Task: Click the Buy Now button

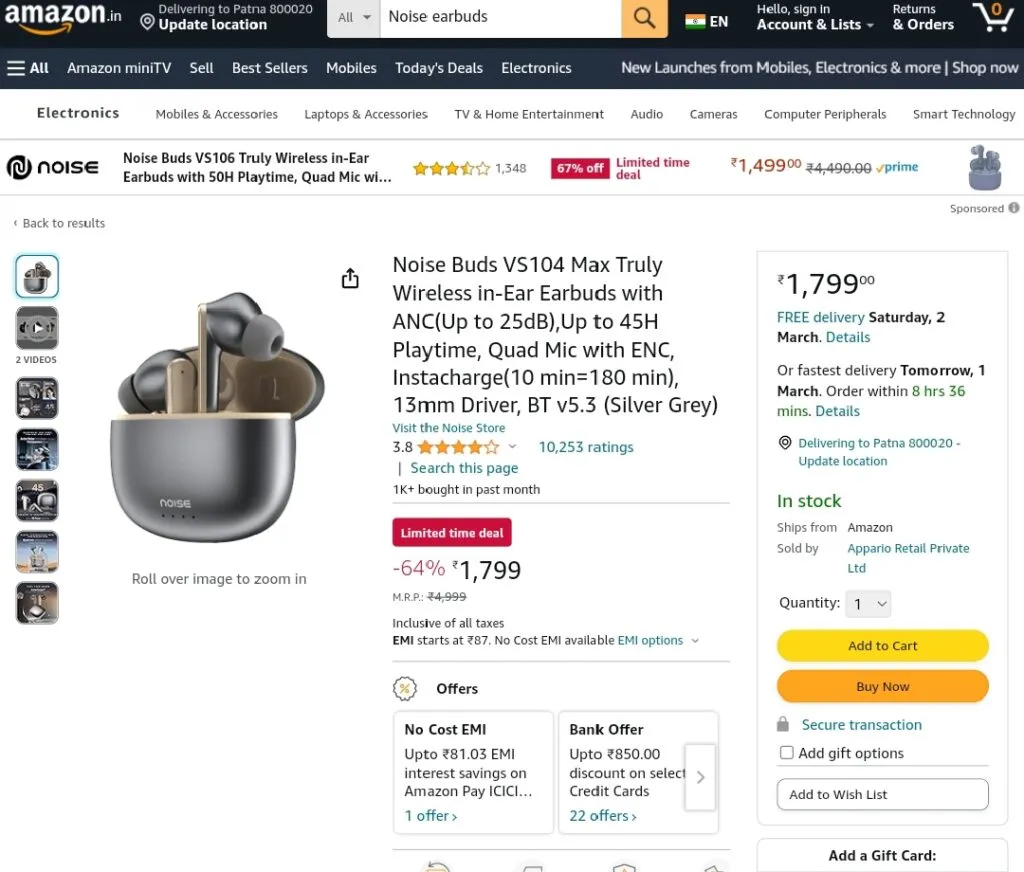Action: 882,686
